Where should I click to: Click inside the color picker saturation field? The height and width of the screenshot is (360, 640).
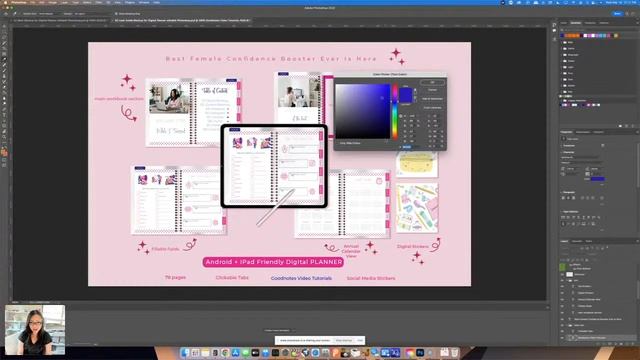coord(362,111)
